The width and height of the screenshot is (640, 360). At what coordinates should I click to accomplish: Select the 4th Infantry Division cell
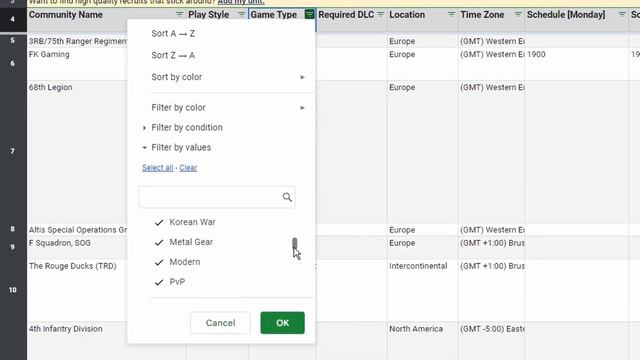[x=77, y=341]
